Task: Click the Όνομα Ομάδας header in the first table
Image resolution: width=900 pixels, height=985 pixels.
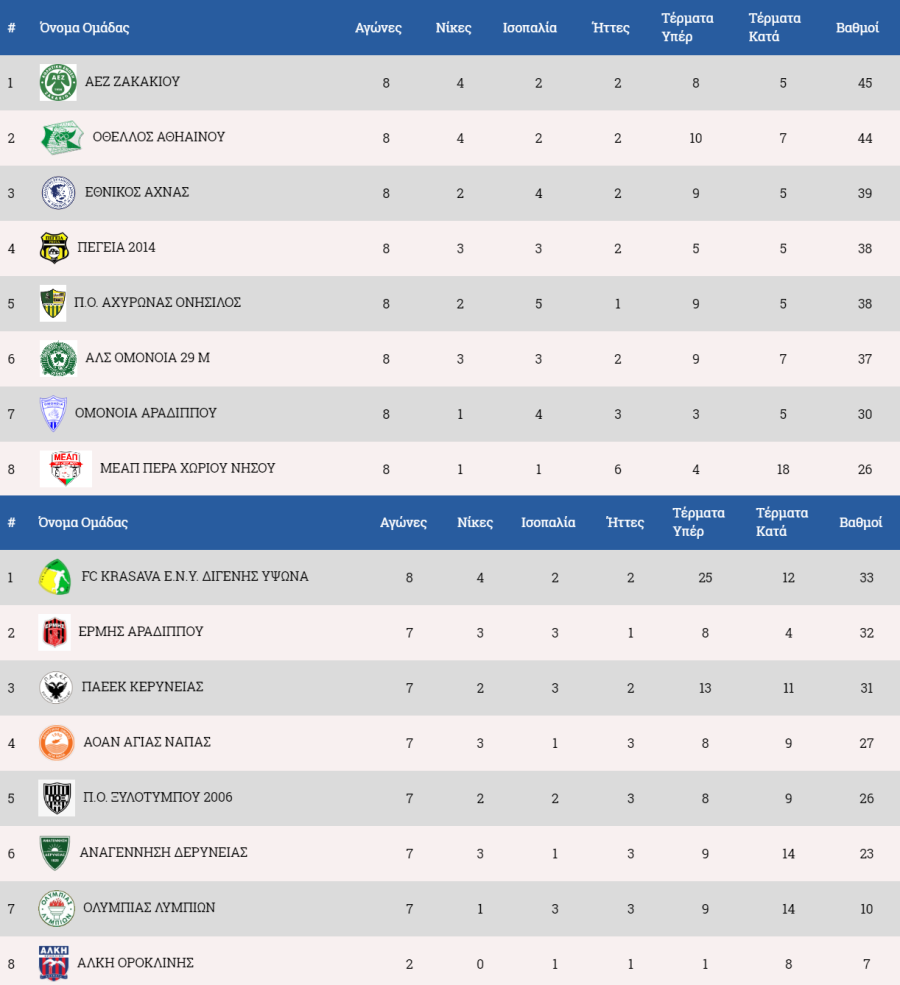Action: (x=84, y=28)
